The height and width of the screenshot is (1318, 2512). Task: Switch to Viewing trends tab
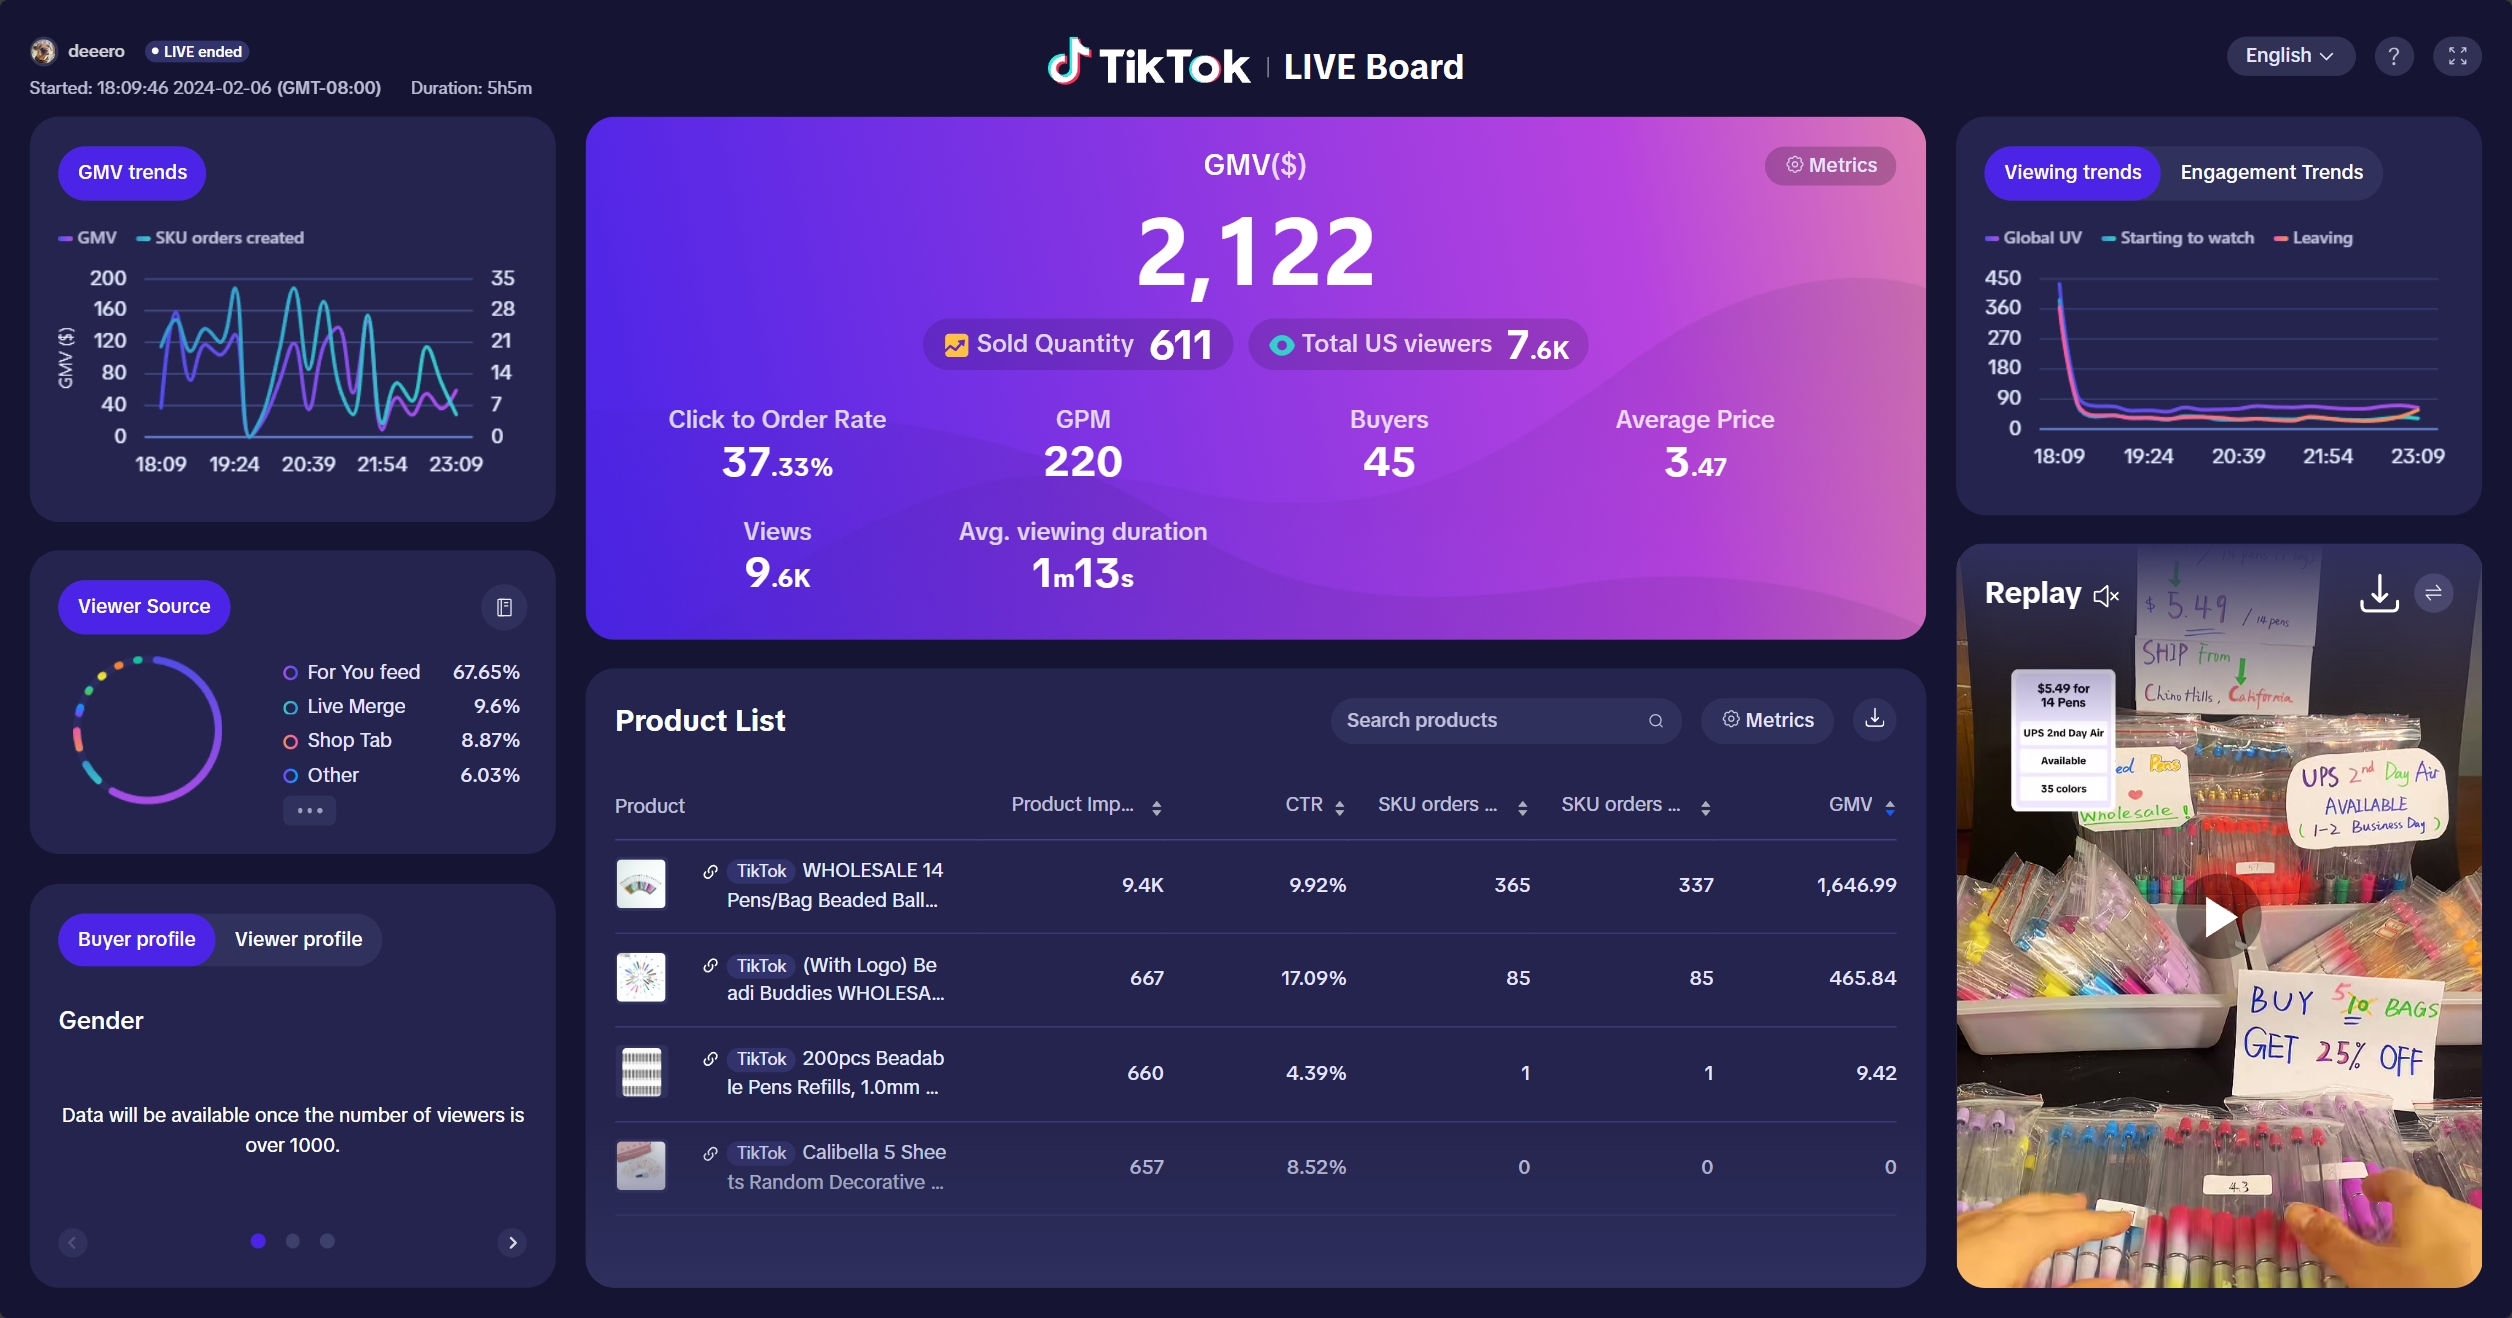[x=2072, y=173]
